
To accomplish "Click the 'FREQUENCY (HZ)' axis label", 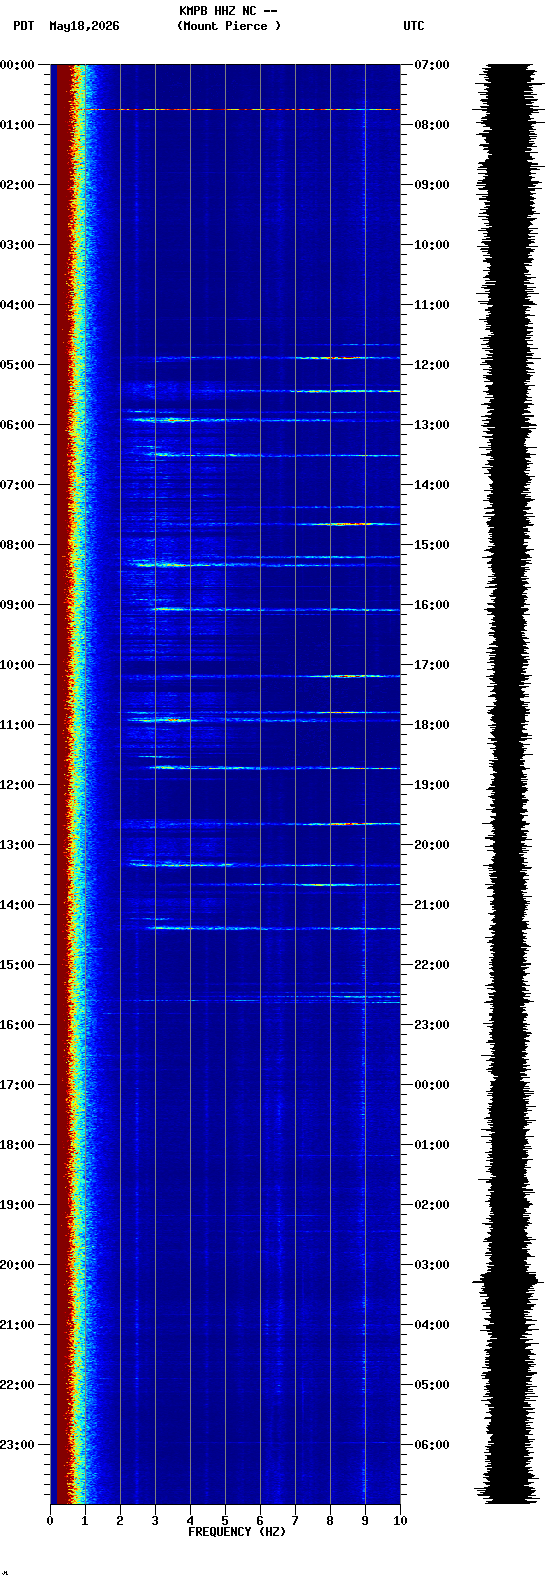I will click(237, 1532).
